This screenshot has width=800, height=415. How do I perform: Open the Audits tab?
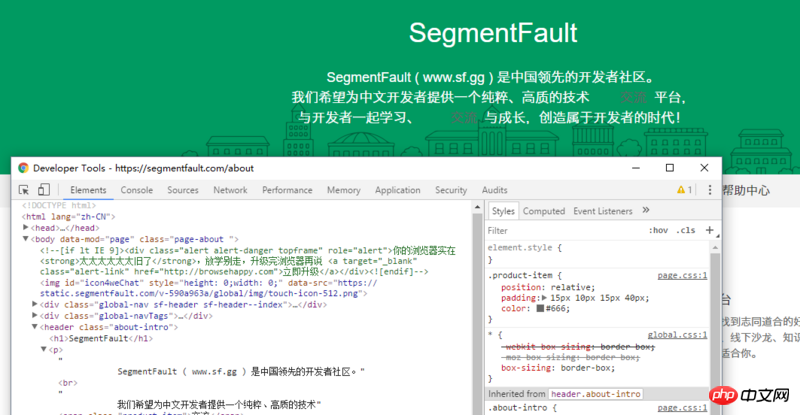click(494, 190)
